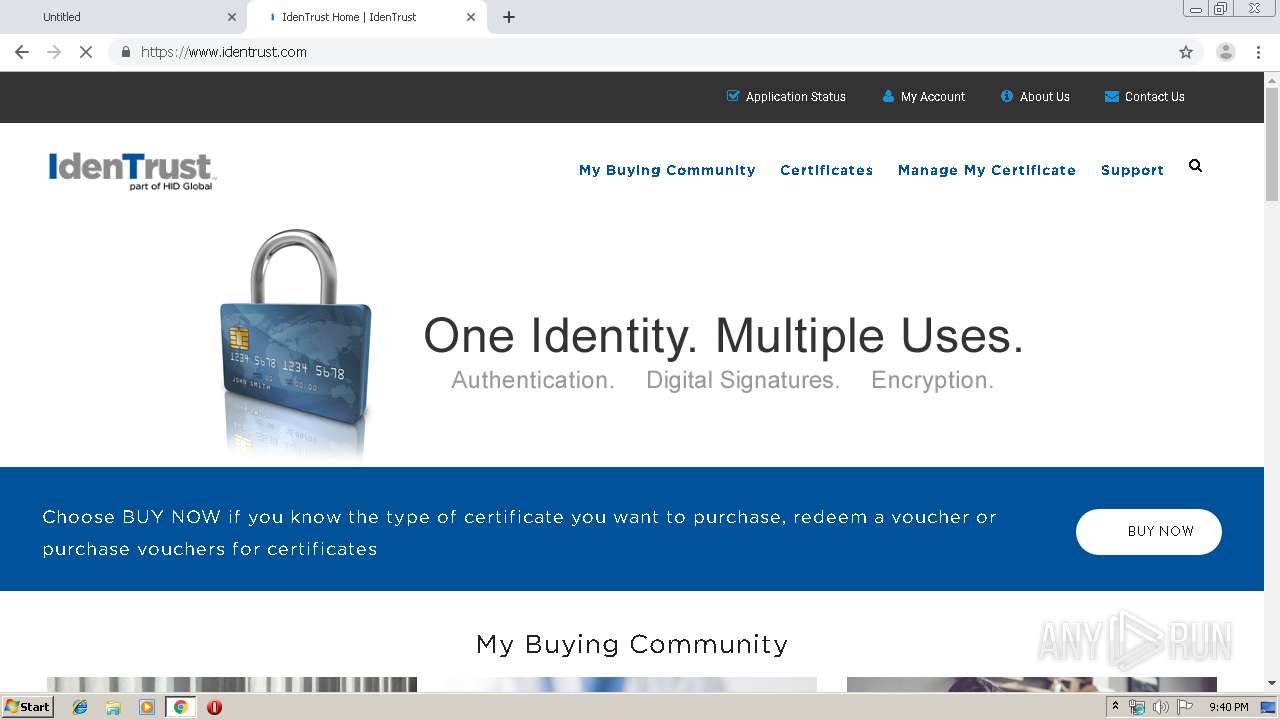Screen dimensions: 1280x720
Task: Open the Chrome three-dot menu
Action: pos(1258,52)
